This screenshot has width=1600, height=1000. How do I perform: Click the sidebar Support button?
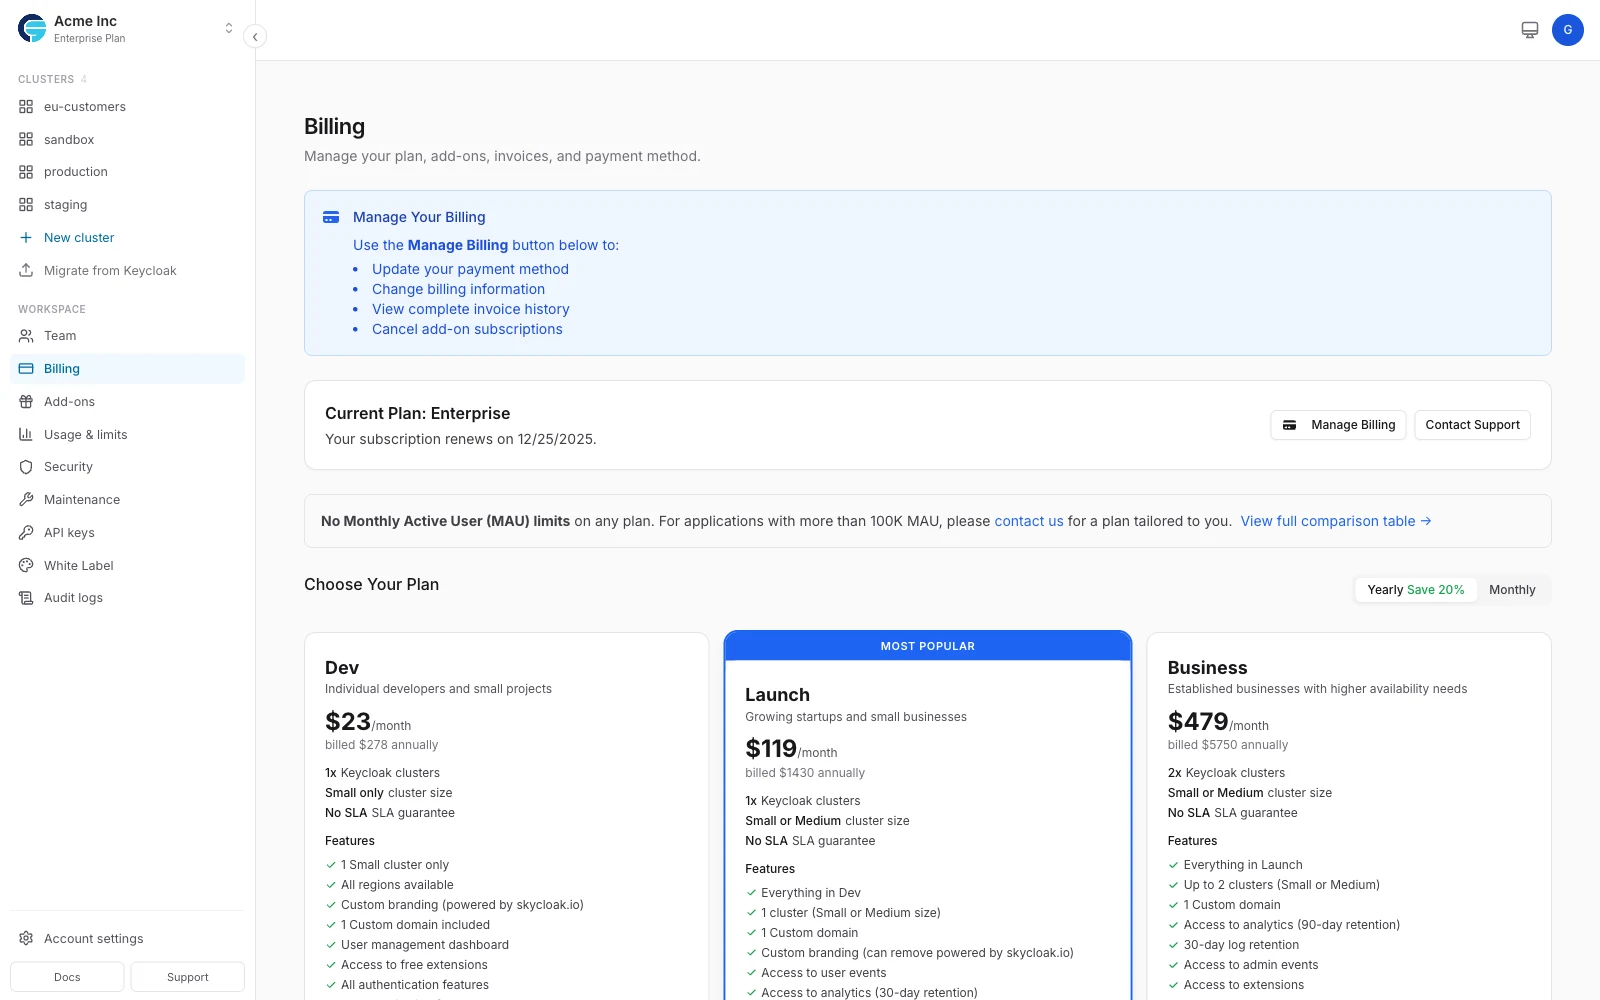point(188,977)
